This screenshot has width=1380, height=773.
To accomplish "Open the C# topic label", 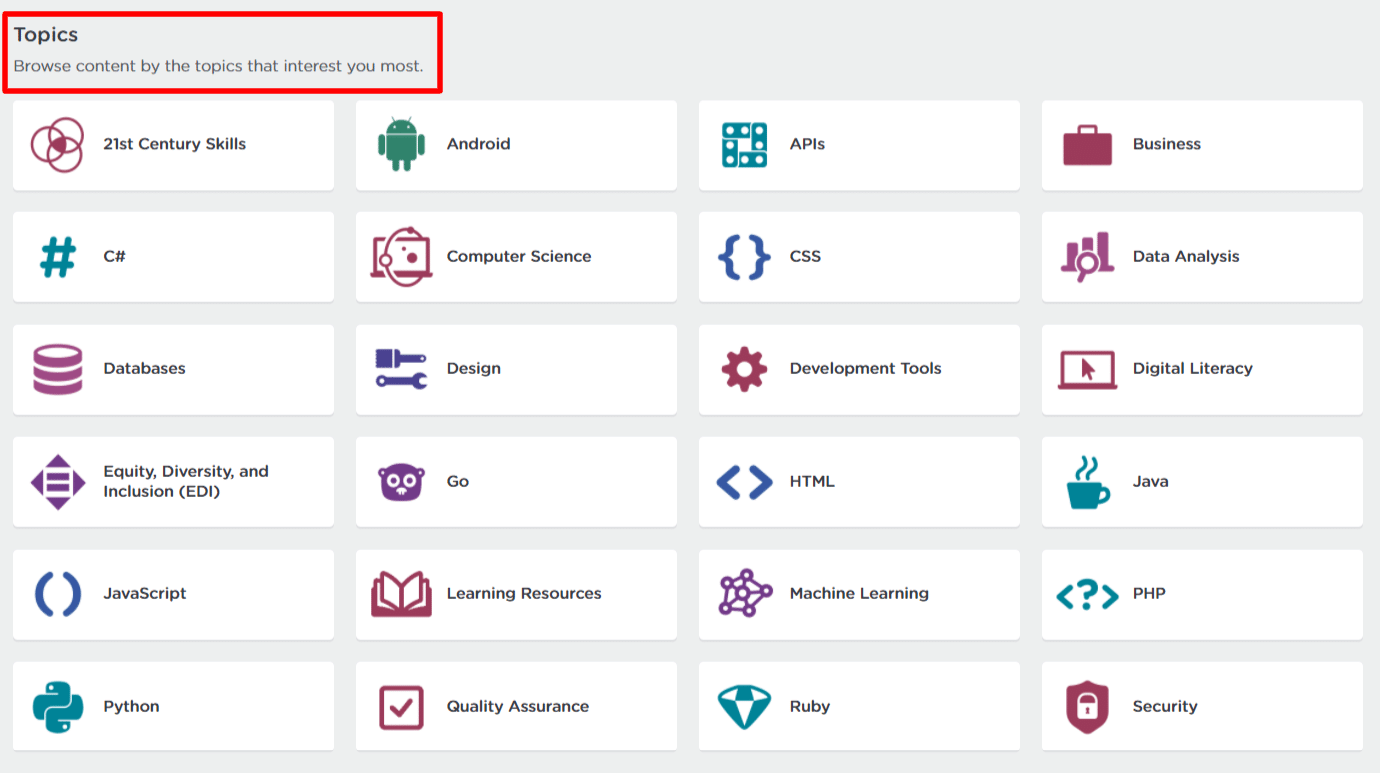I will 114,256.
